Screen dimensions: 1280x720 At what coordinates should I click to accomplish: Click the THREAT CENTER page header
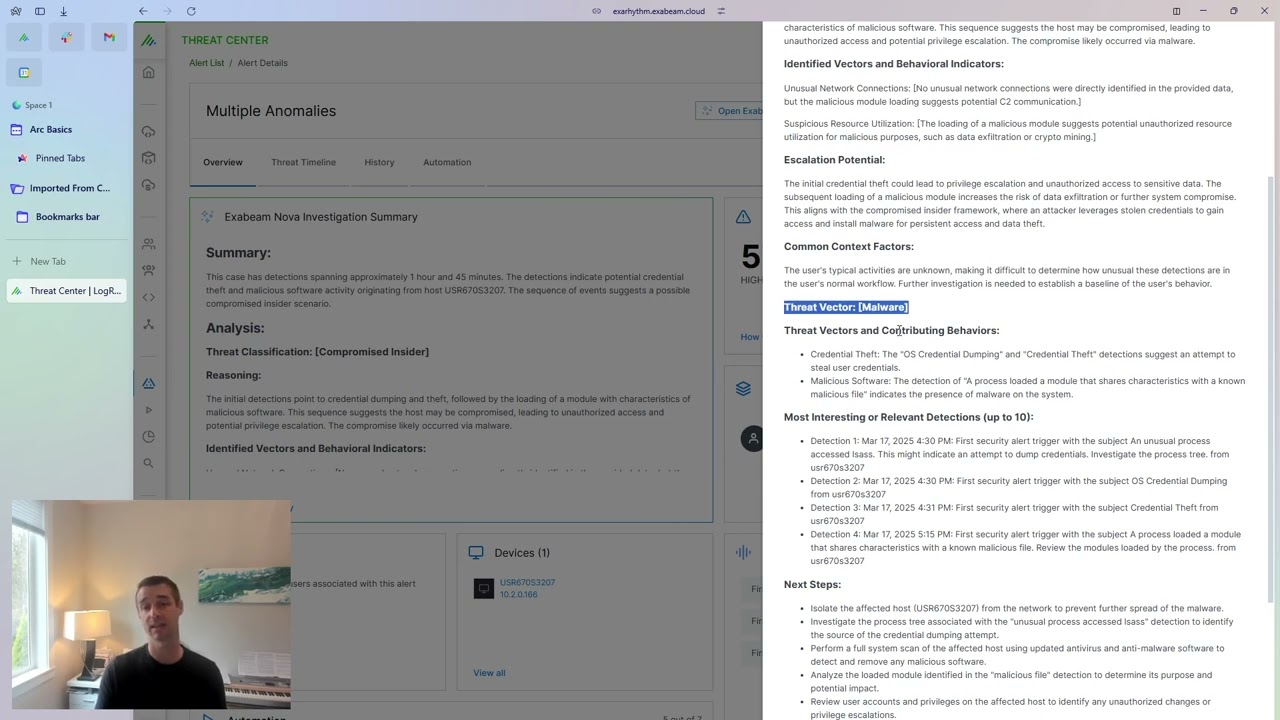click(x=225, y=40)
